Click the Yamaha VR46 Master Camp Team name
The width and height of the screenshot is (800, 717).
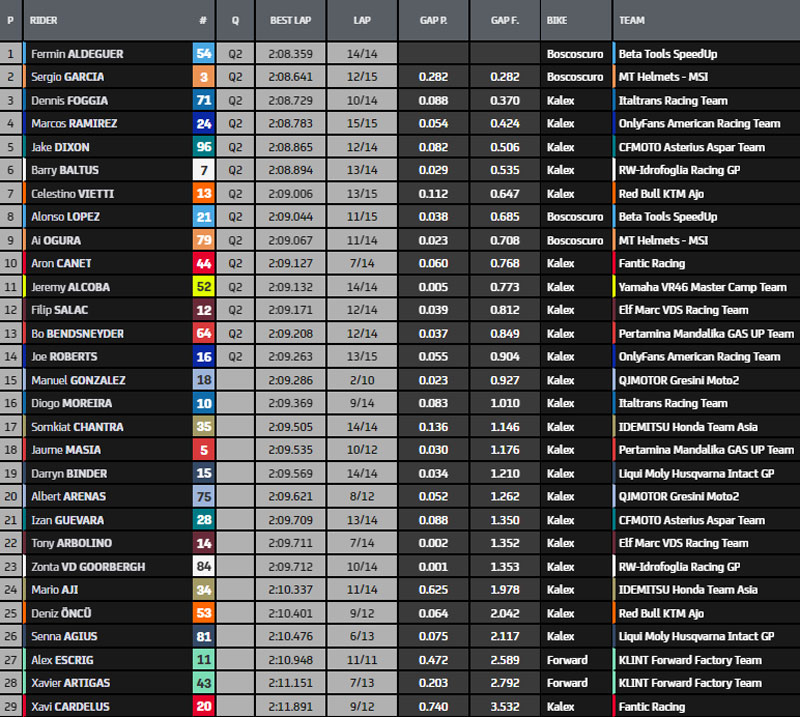[x=702, y=287]
